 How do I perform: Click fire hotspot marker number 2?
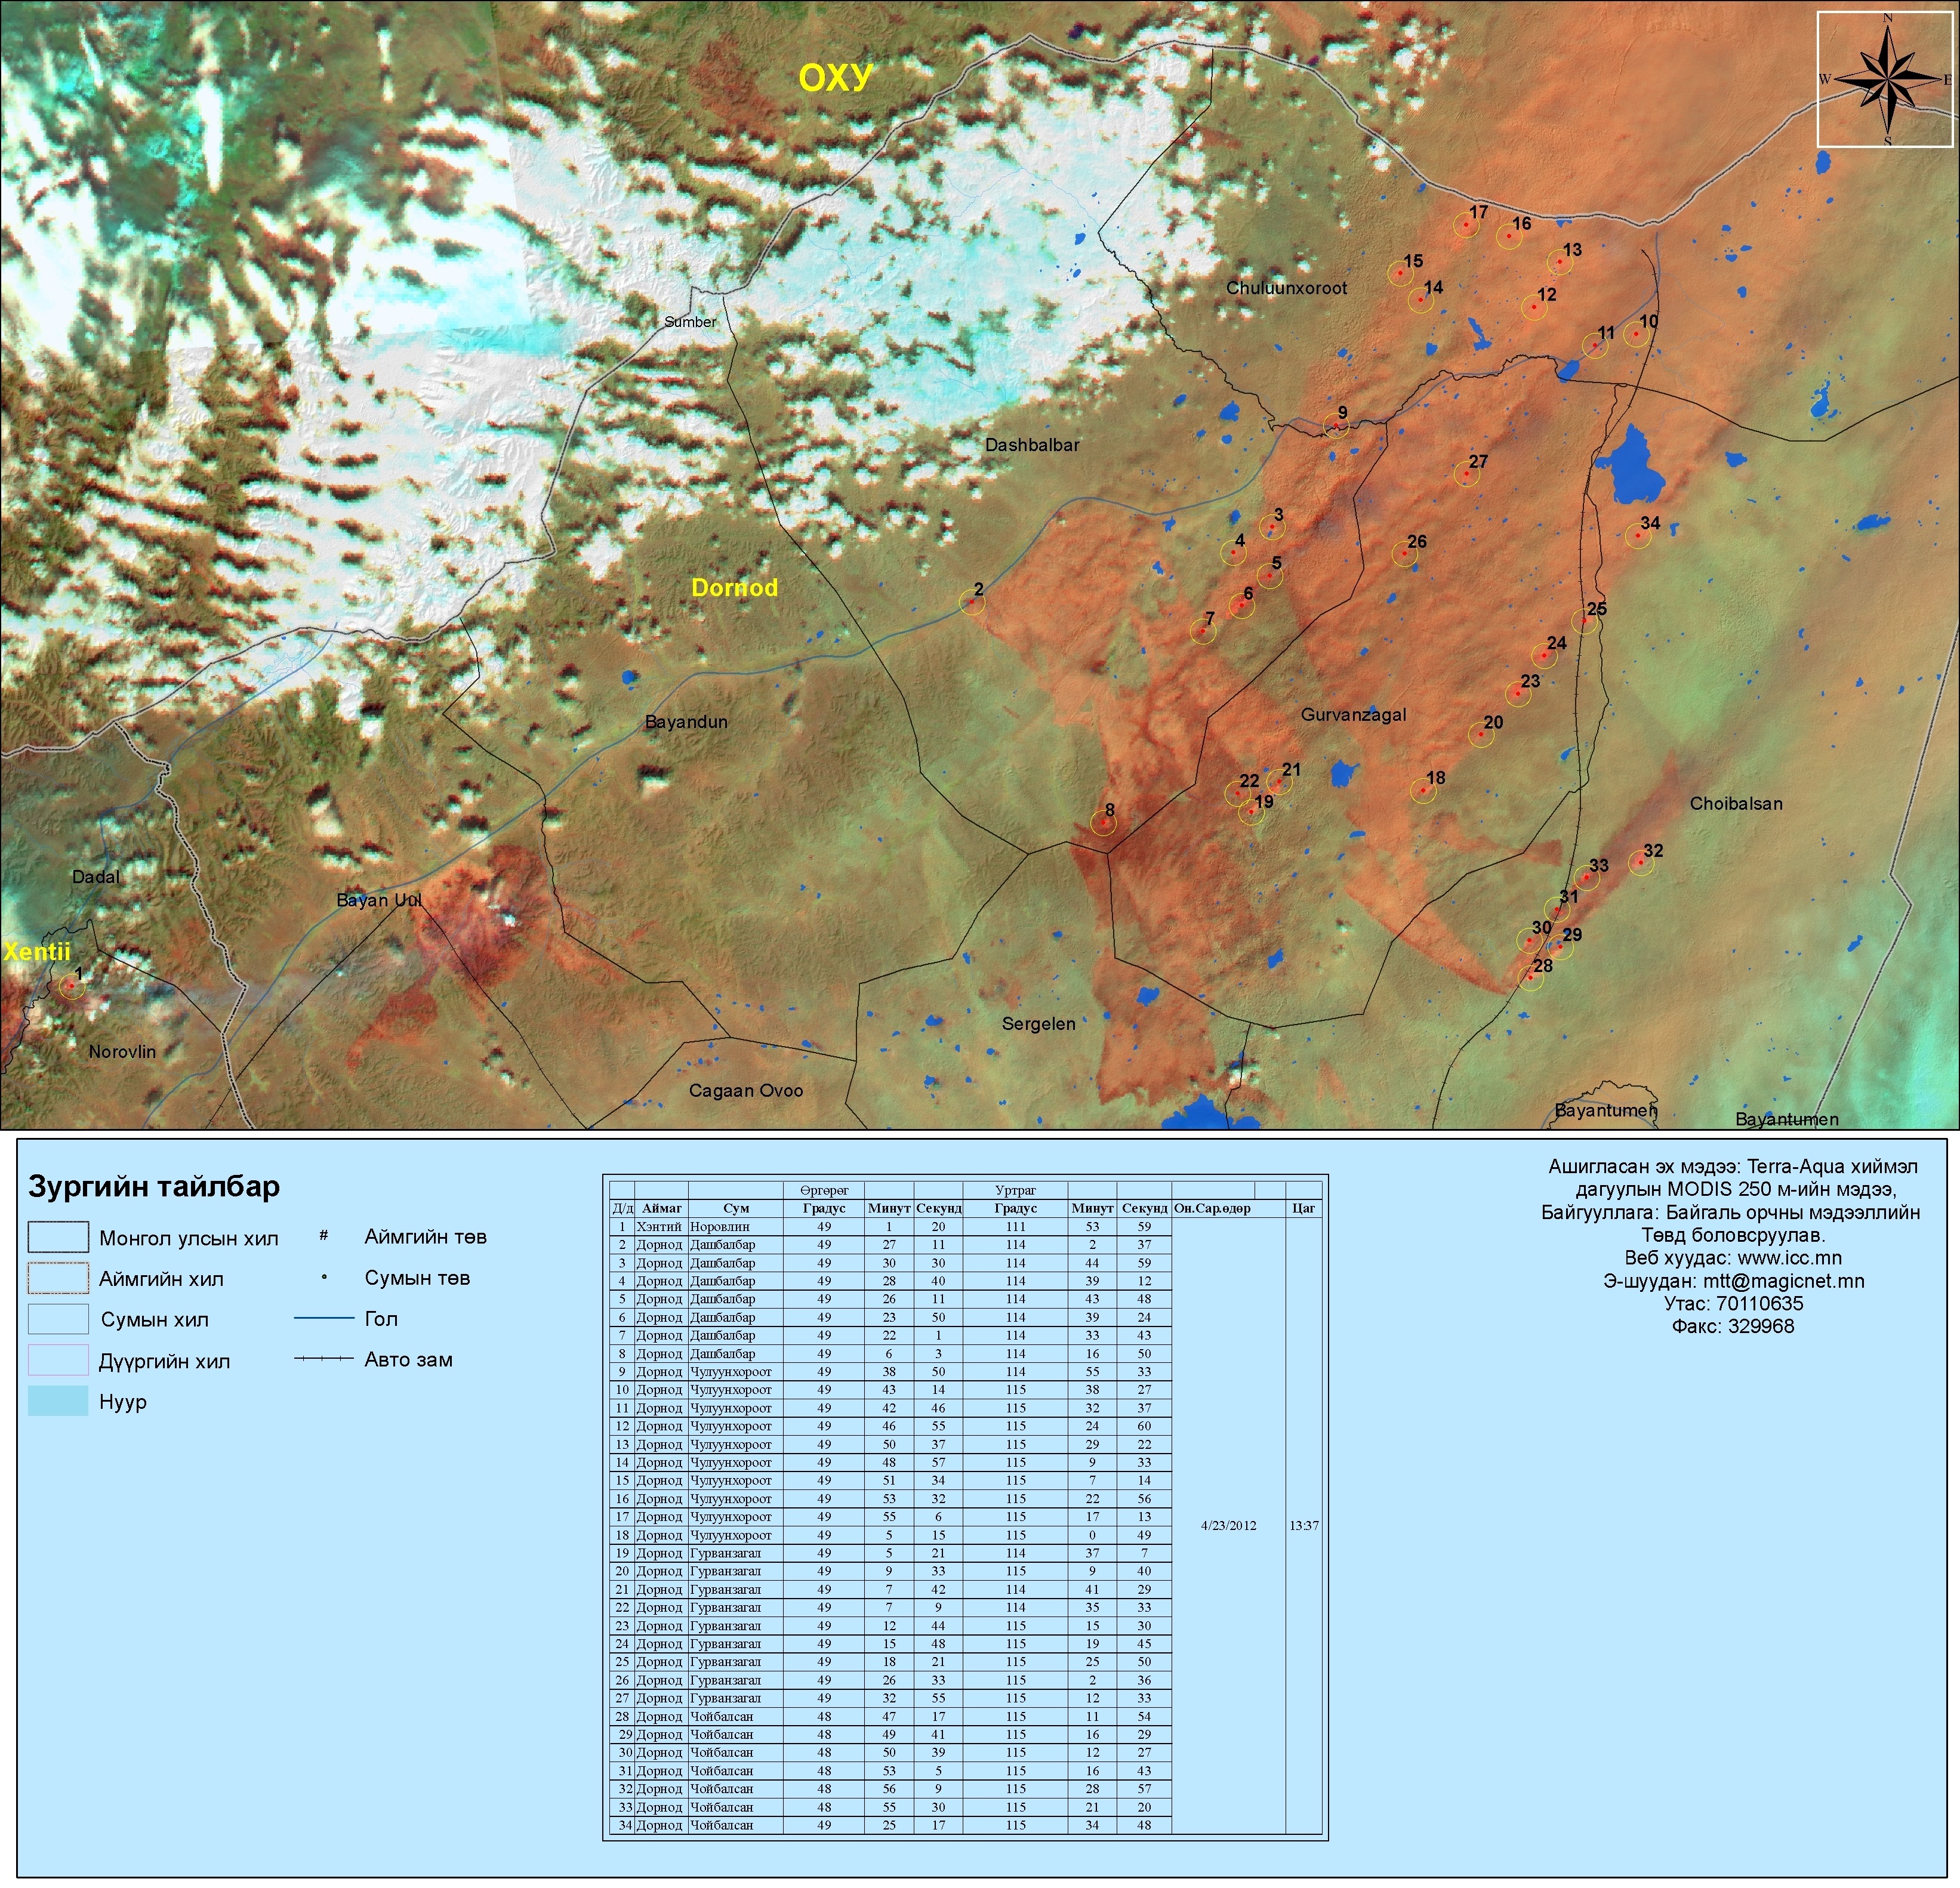coord(971,601)
